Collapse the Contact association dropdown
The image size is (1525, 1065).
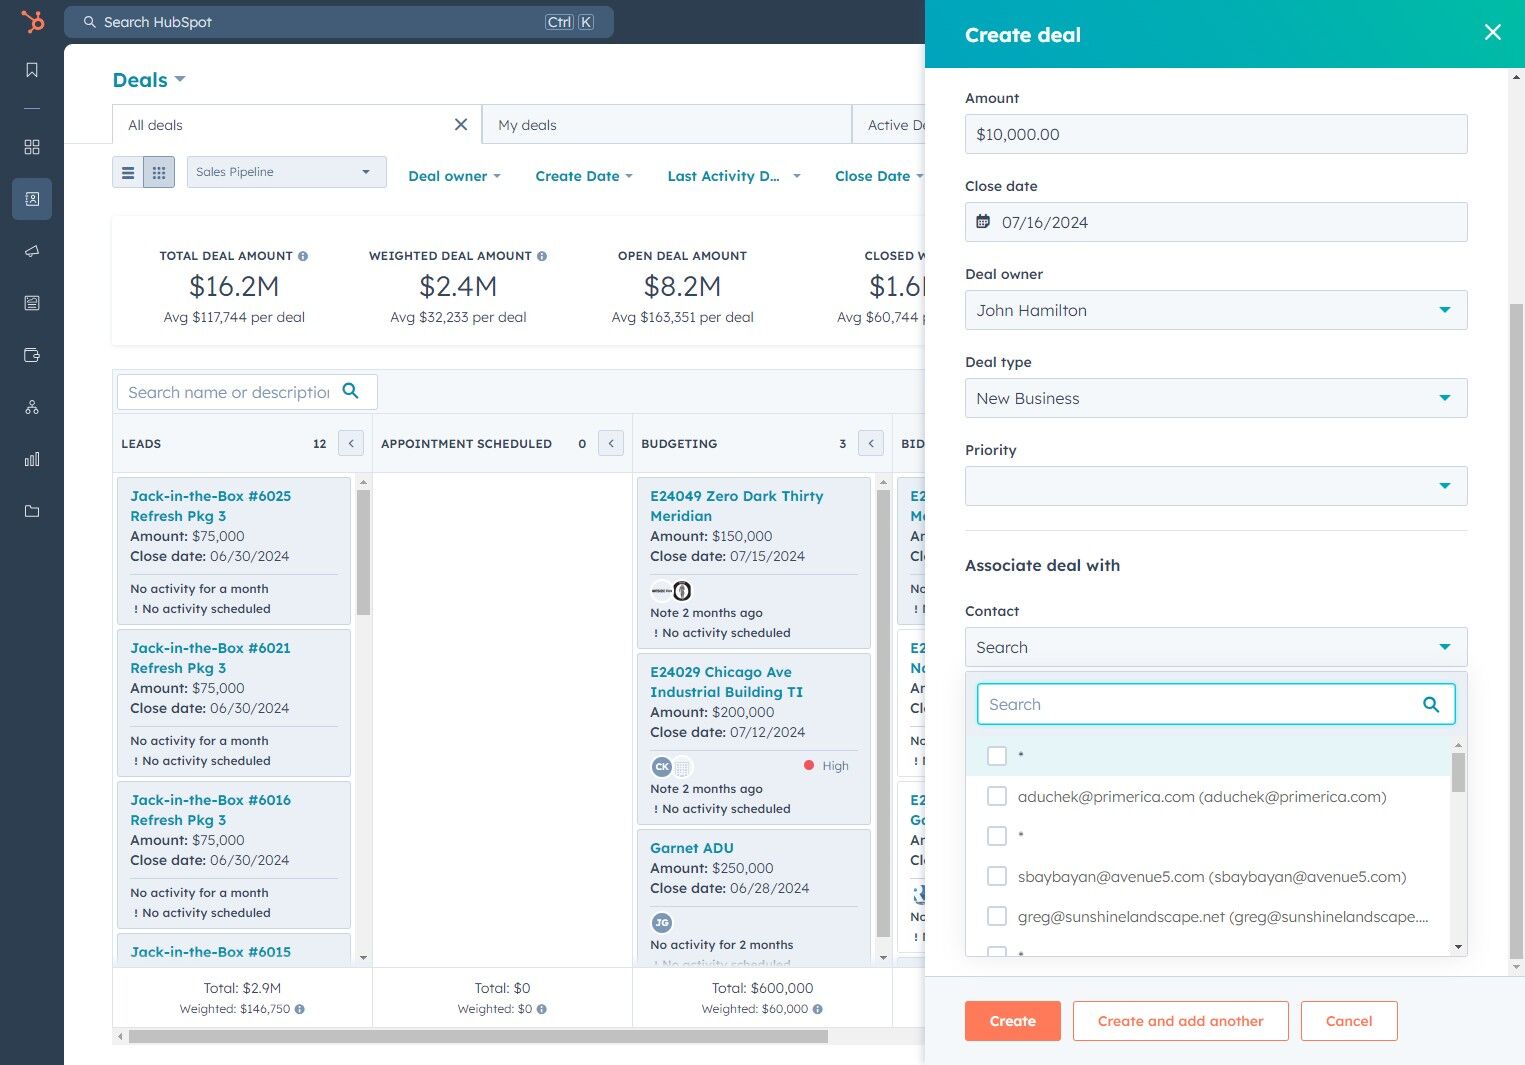(1216, 647)
